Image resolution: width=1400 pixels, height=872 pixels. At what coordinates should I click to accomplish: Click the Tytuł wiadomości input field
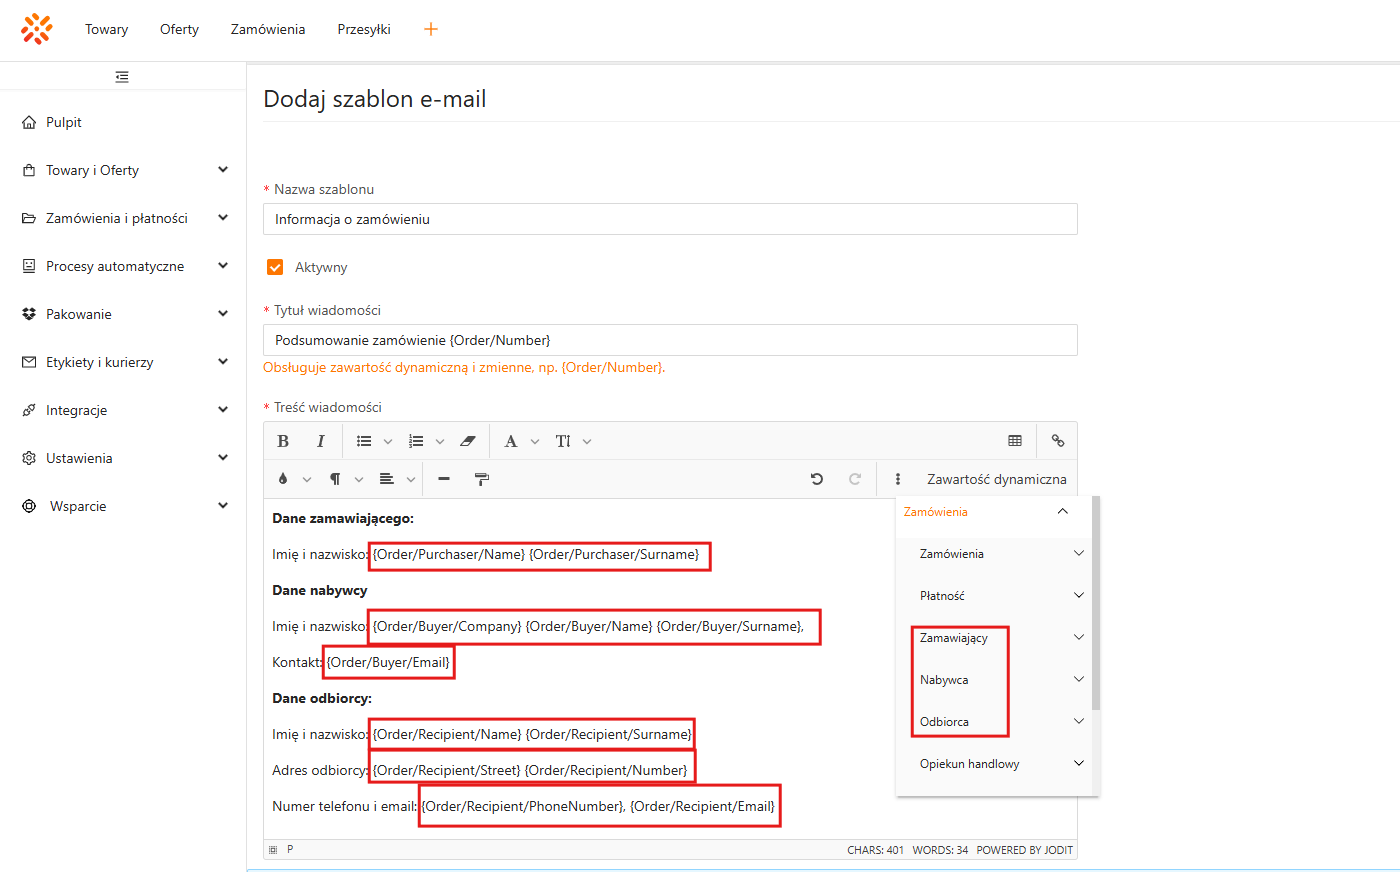670,340
